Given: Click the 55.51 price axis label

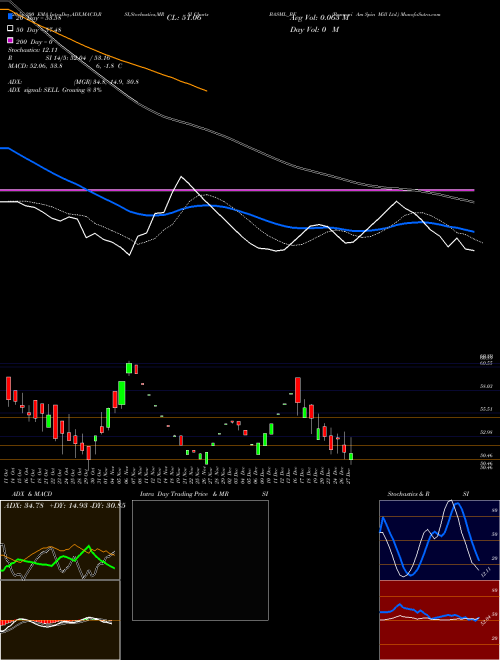Looking at the screenshot, I should [x=486, y=409].
